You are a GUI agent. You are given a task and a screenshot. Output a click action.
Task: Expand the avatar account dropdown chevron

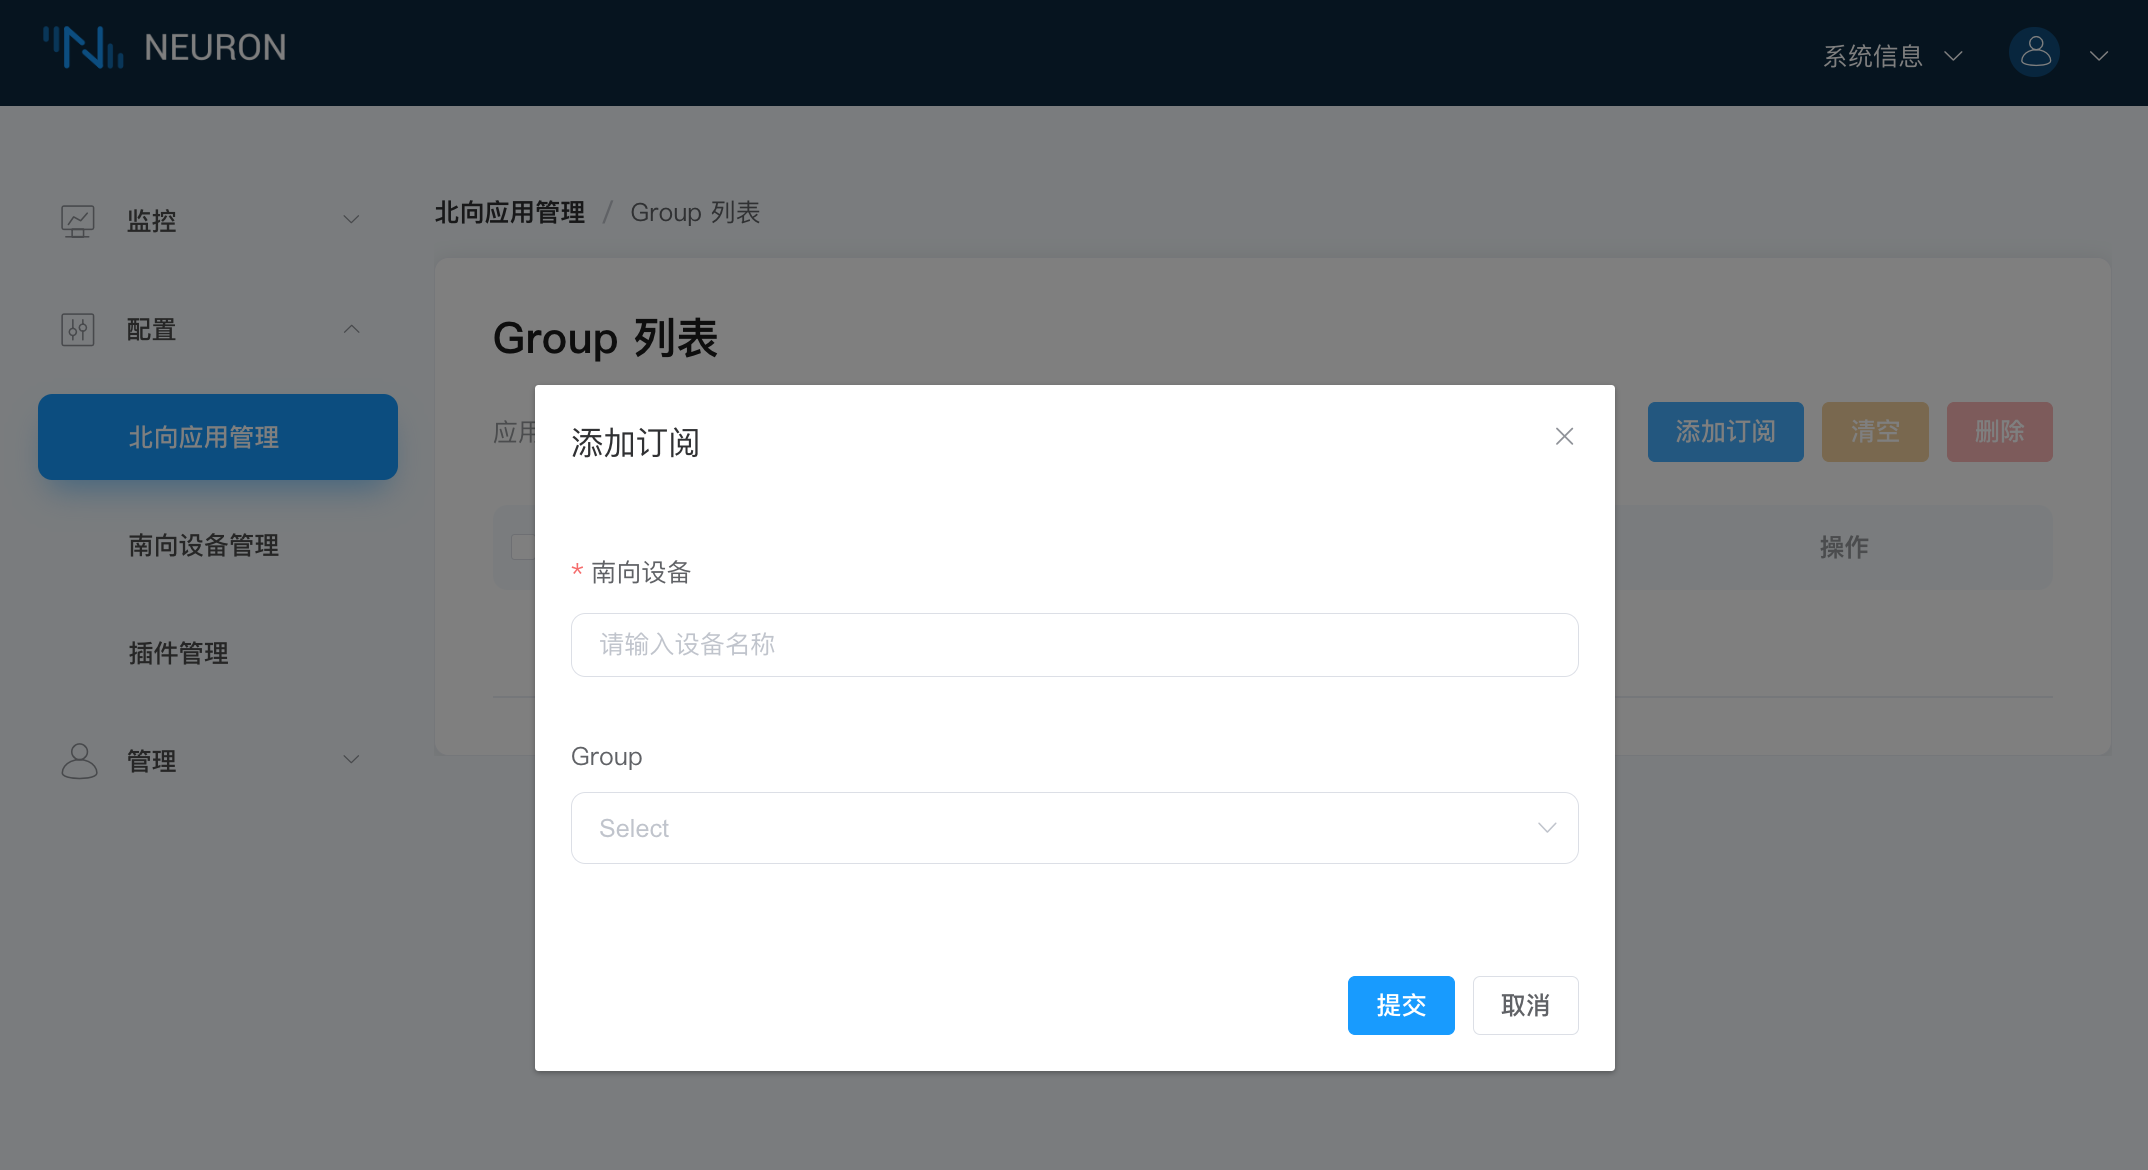(2098, 56)
